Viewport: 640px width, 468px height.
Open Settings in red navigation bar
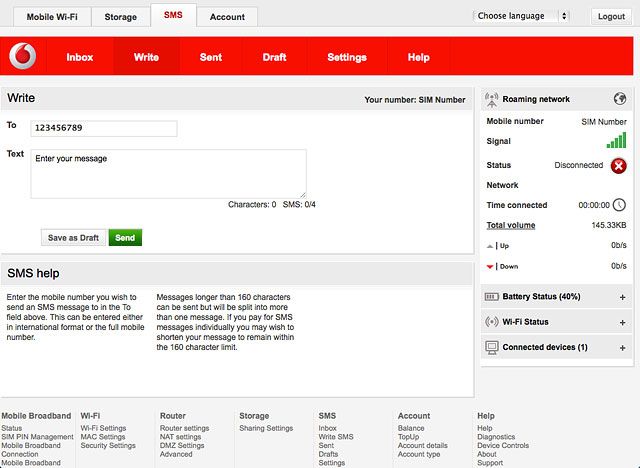pos(347,57)
